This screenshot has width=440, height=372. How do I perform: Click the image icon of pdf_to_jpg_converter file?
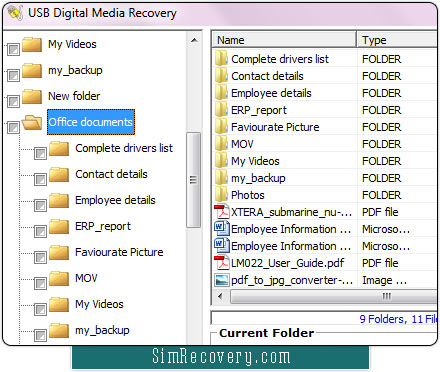pos(222,280)
